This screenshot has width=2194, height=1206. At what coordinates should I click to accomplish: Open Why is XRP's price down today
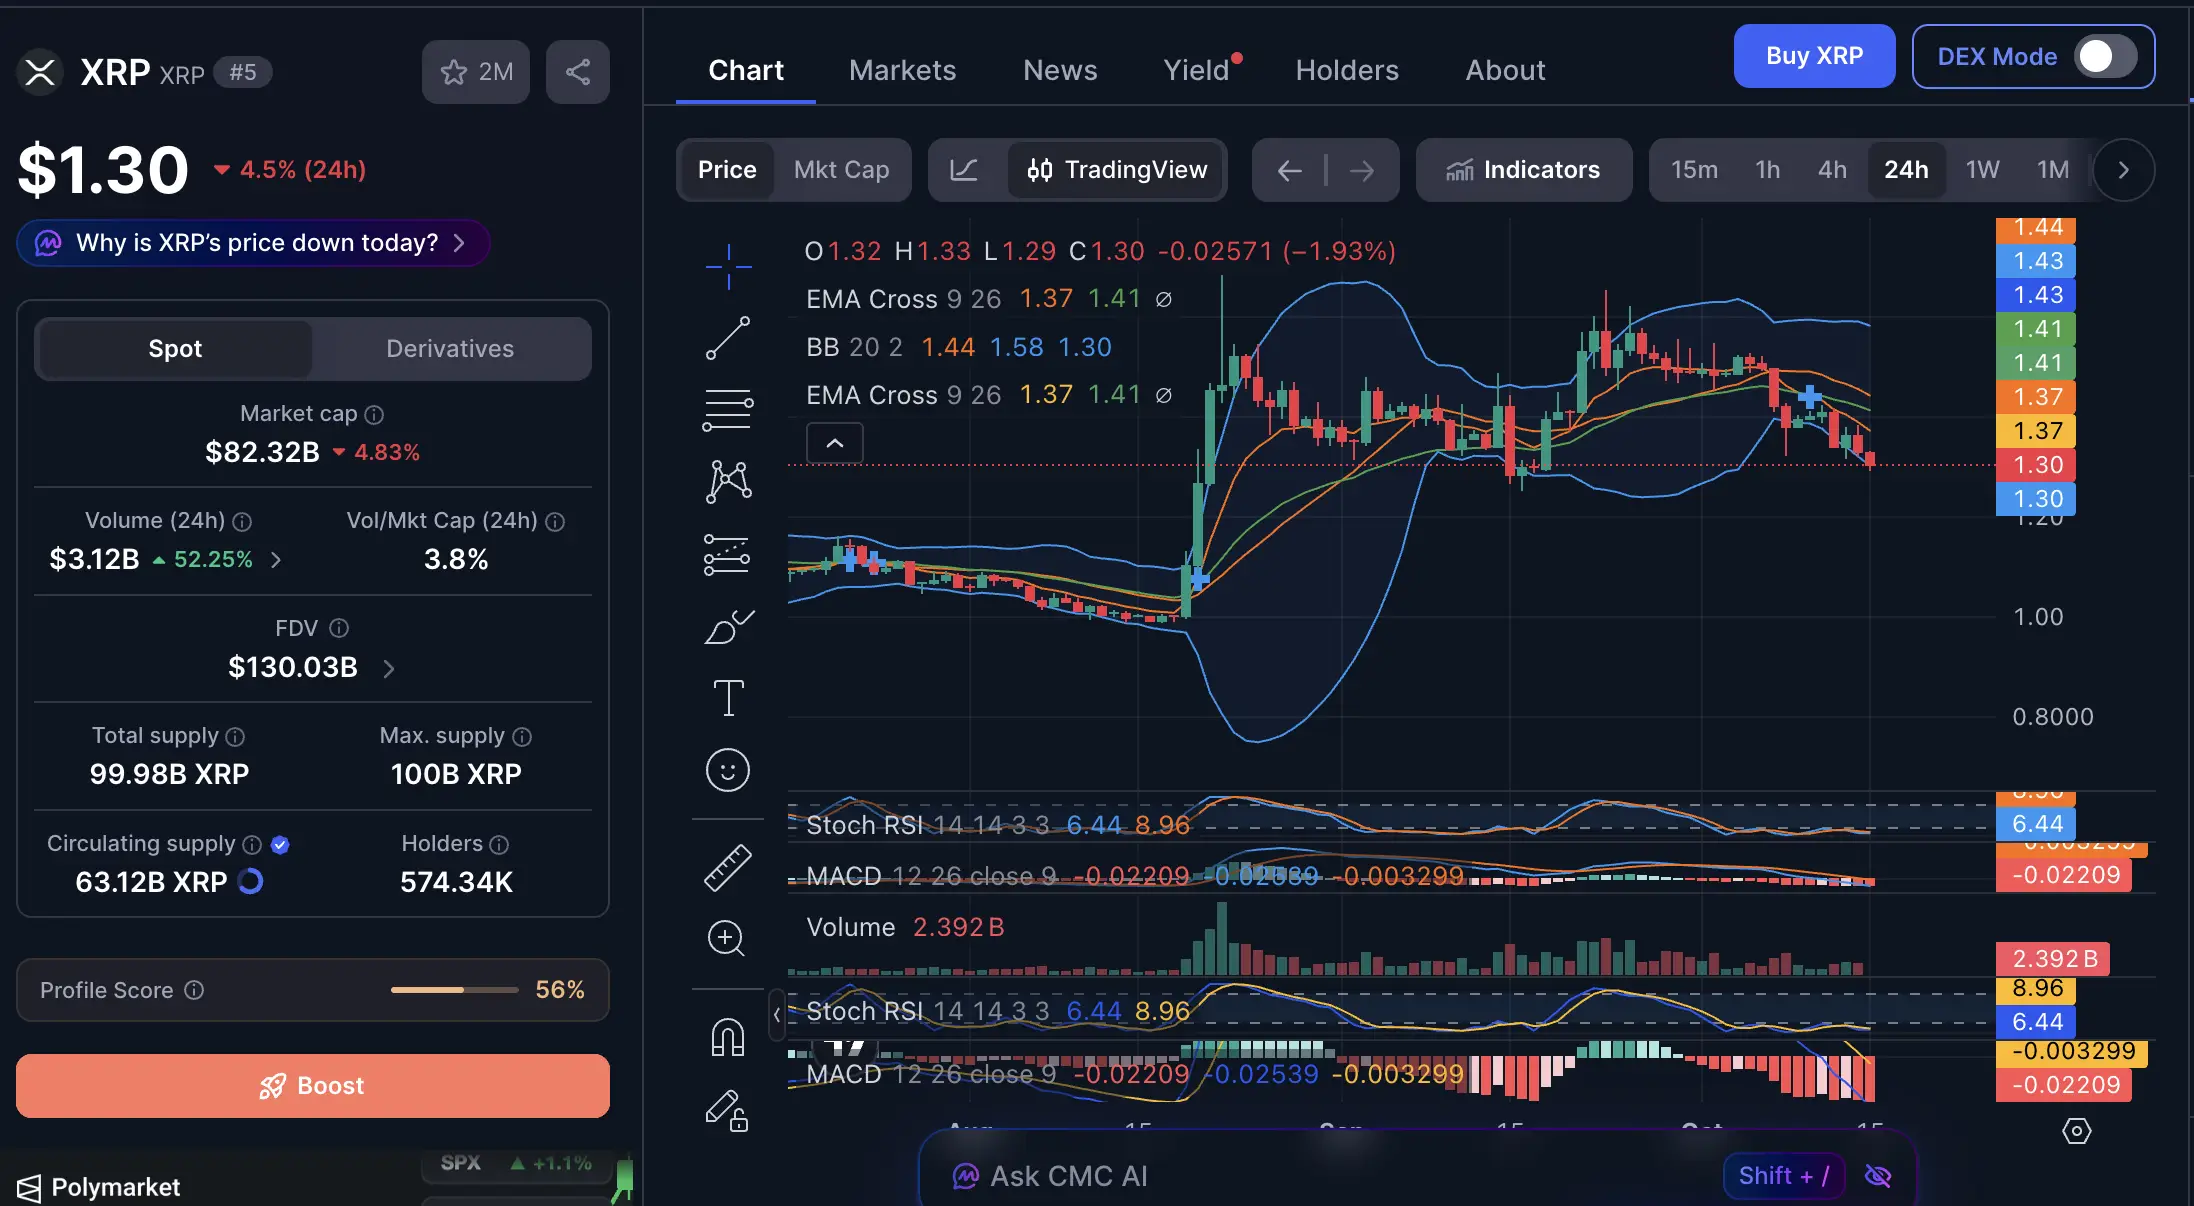253,243
